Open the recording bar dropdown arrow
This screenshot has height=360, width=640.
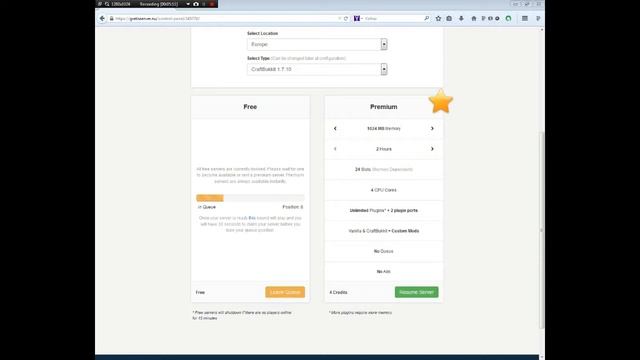pyautogui.click(x=188, y=4)
